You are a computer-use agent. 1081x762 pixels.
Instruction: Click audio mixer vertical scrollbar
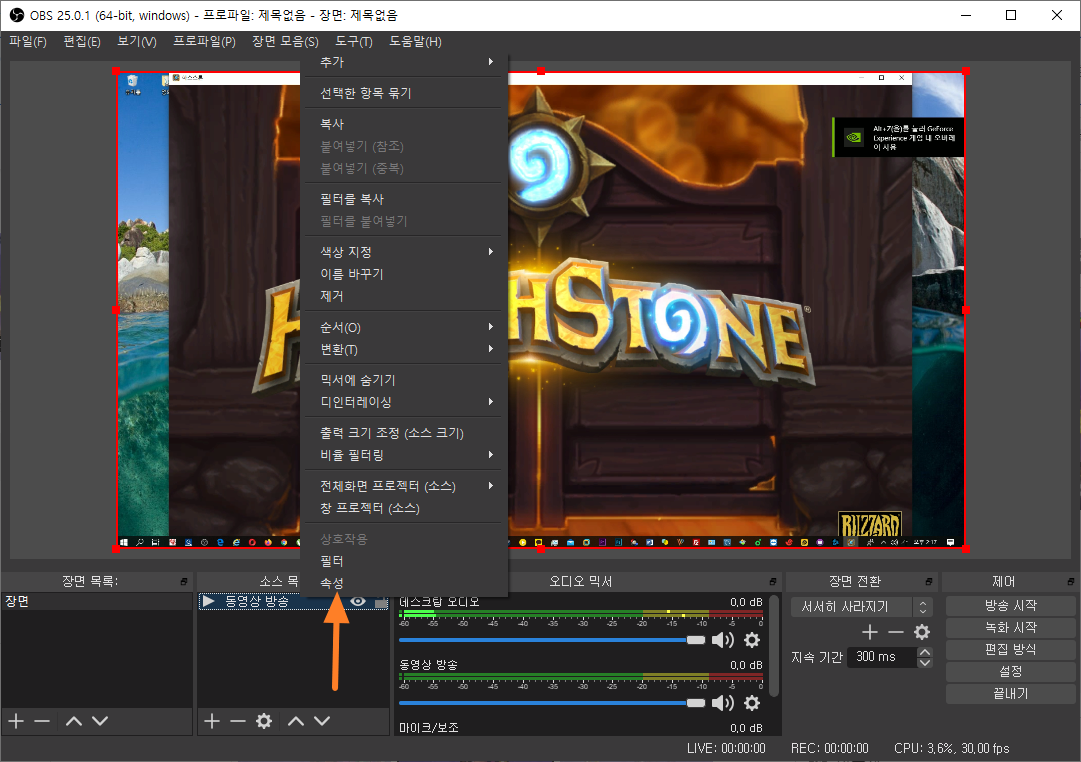[774, 647]
